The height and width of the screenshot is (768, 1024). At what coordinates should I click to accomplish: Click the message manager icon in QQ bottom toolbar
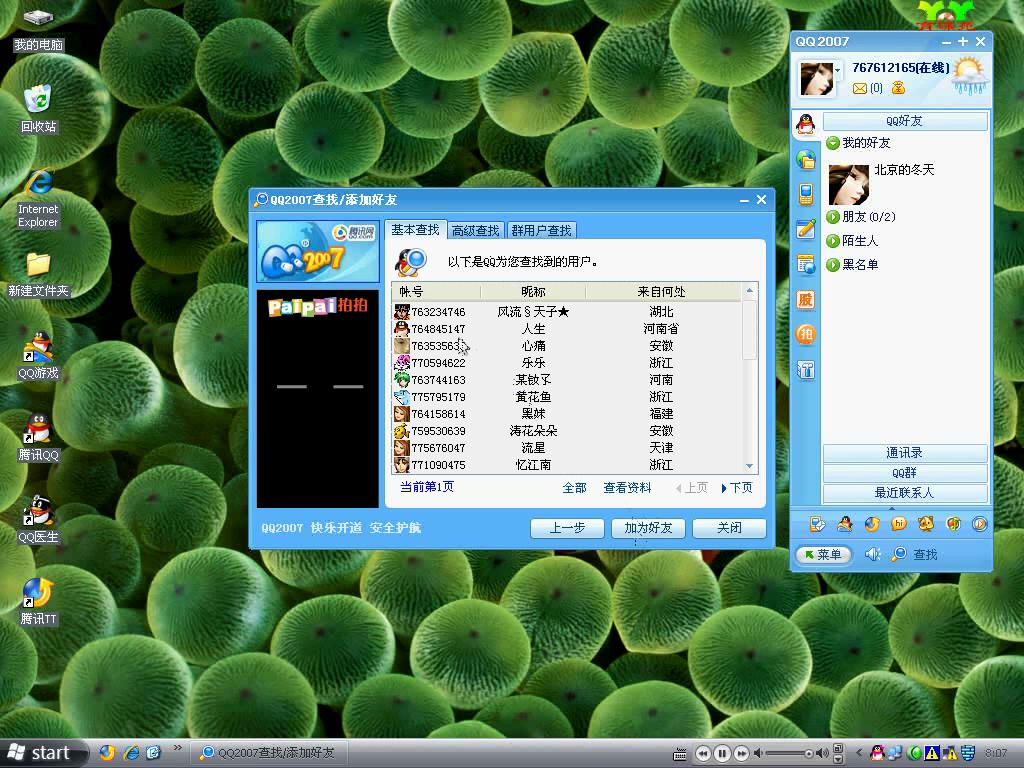click(x=817, y=524)
